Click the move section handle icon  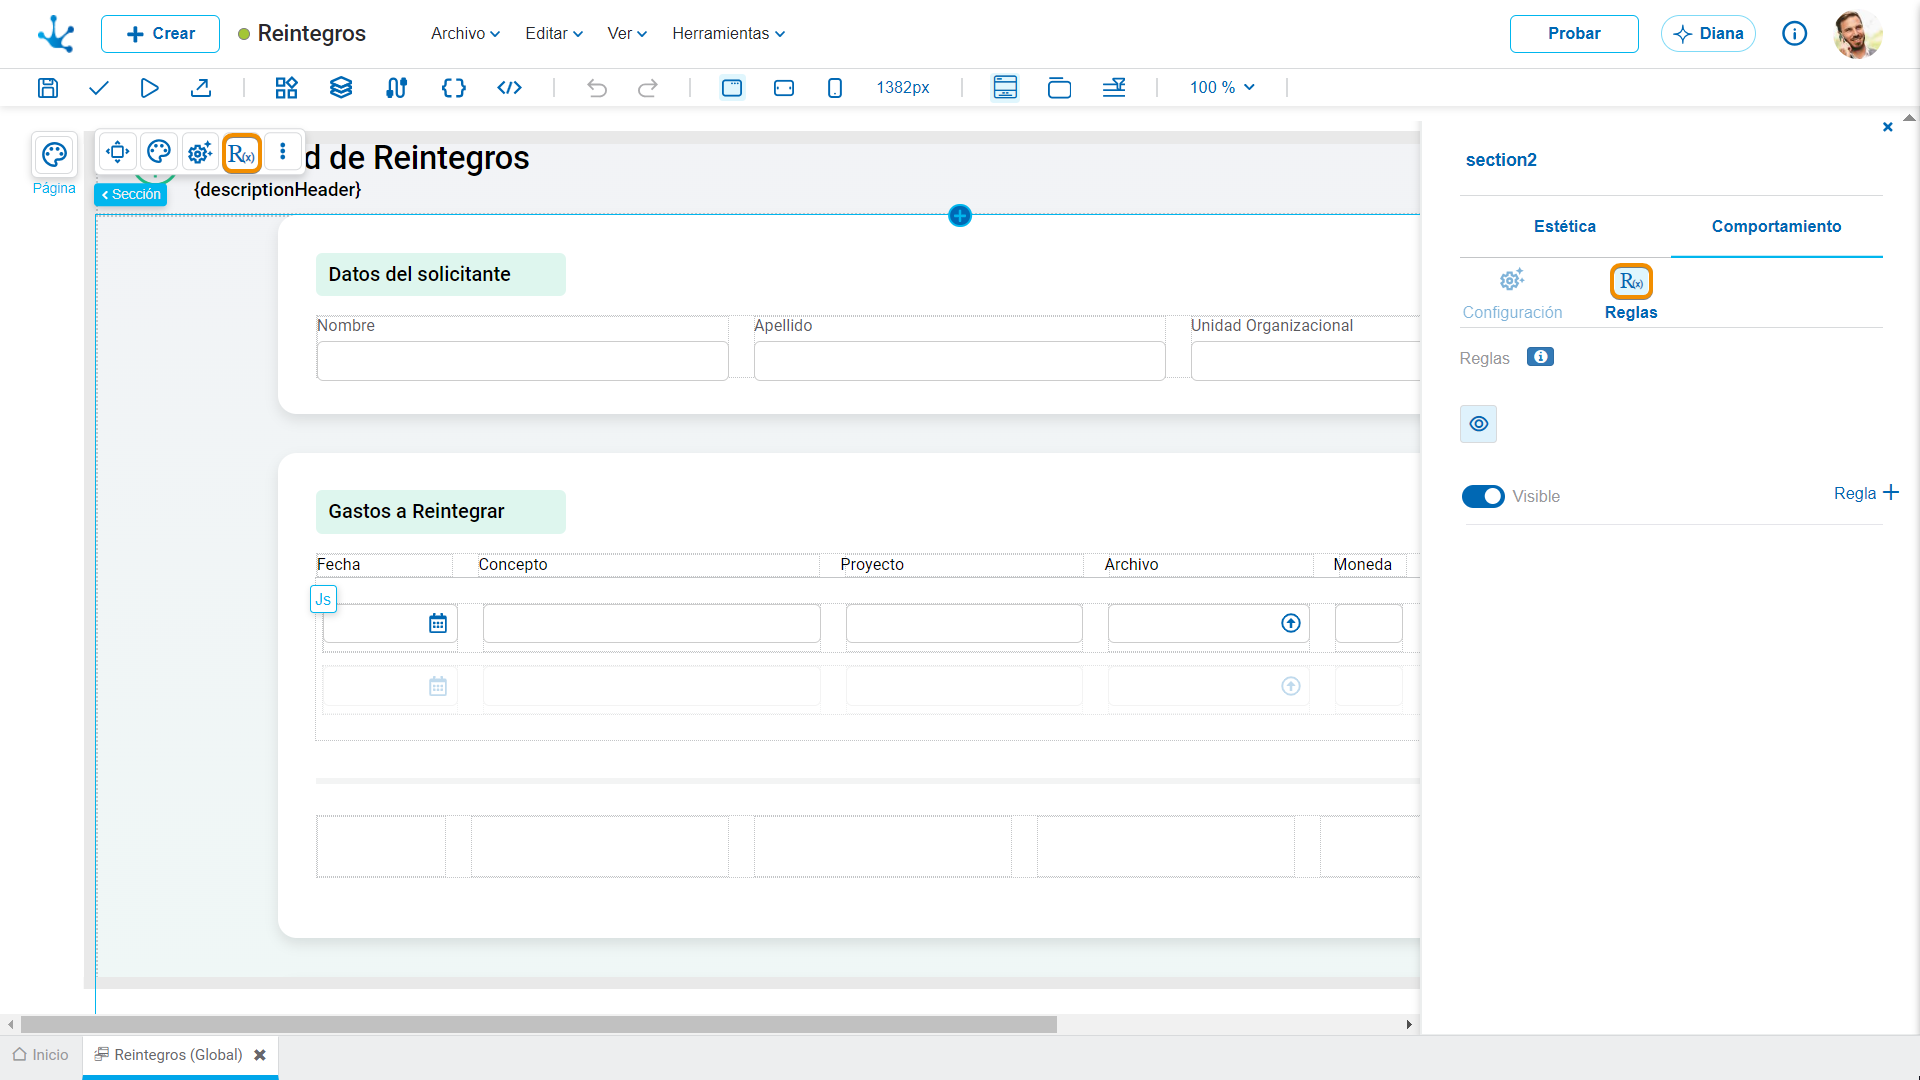(x=118, y=152)
